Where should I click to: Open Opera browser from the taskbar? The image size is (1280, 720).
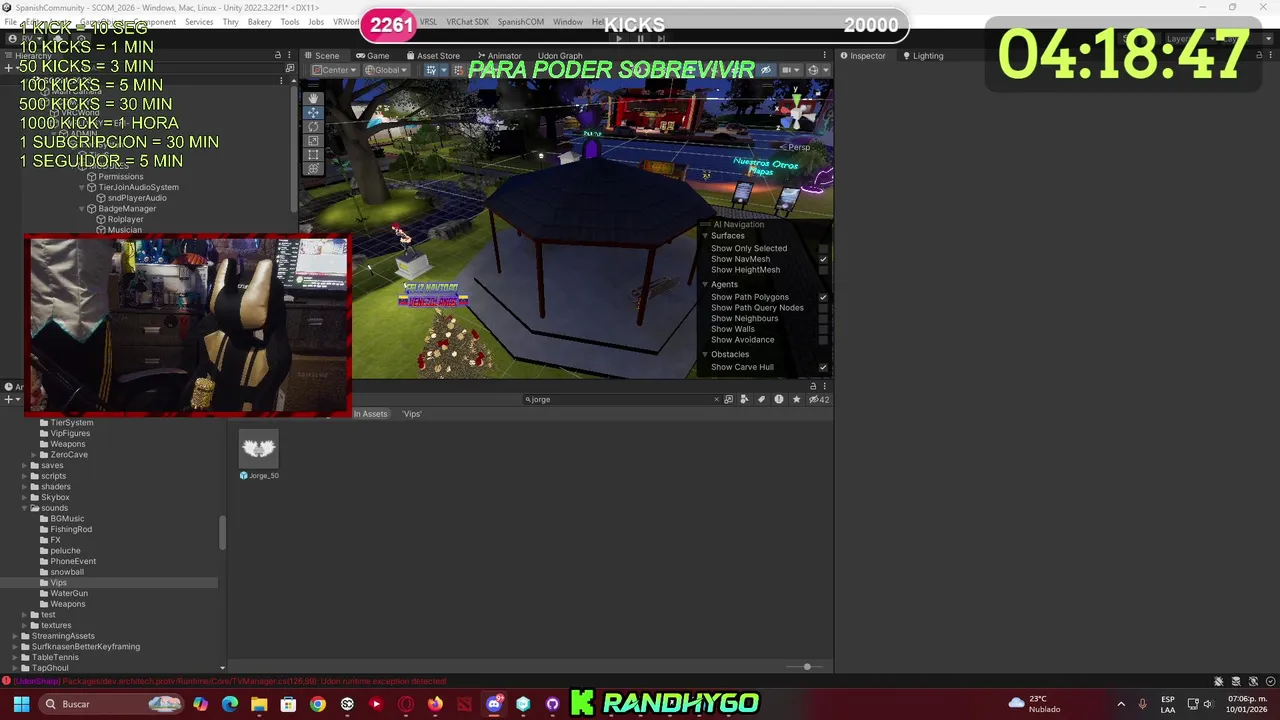coord(405,704)
